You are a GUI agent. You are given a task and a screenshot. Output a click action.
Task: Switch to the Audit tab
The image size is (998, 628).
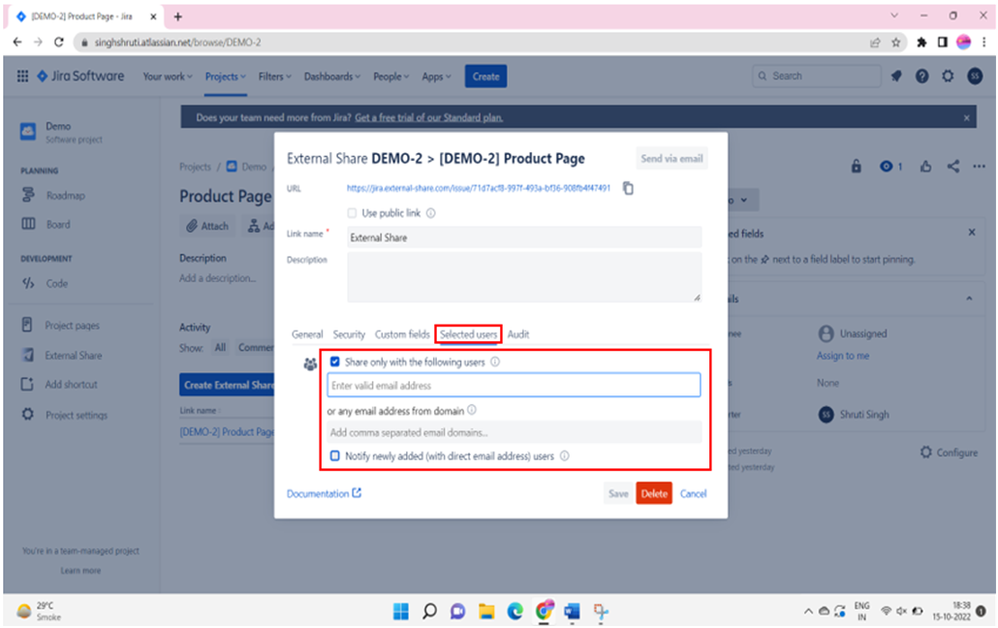pos(518,335)
